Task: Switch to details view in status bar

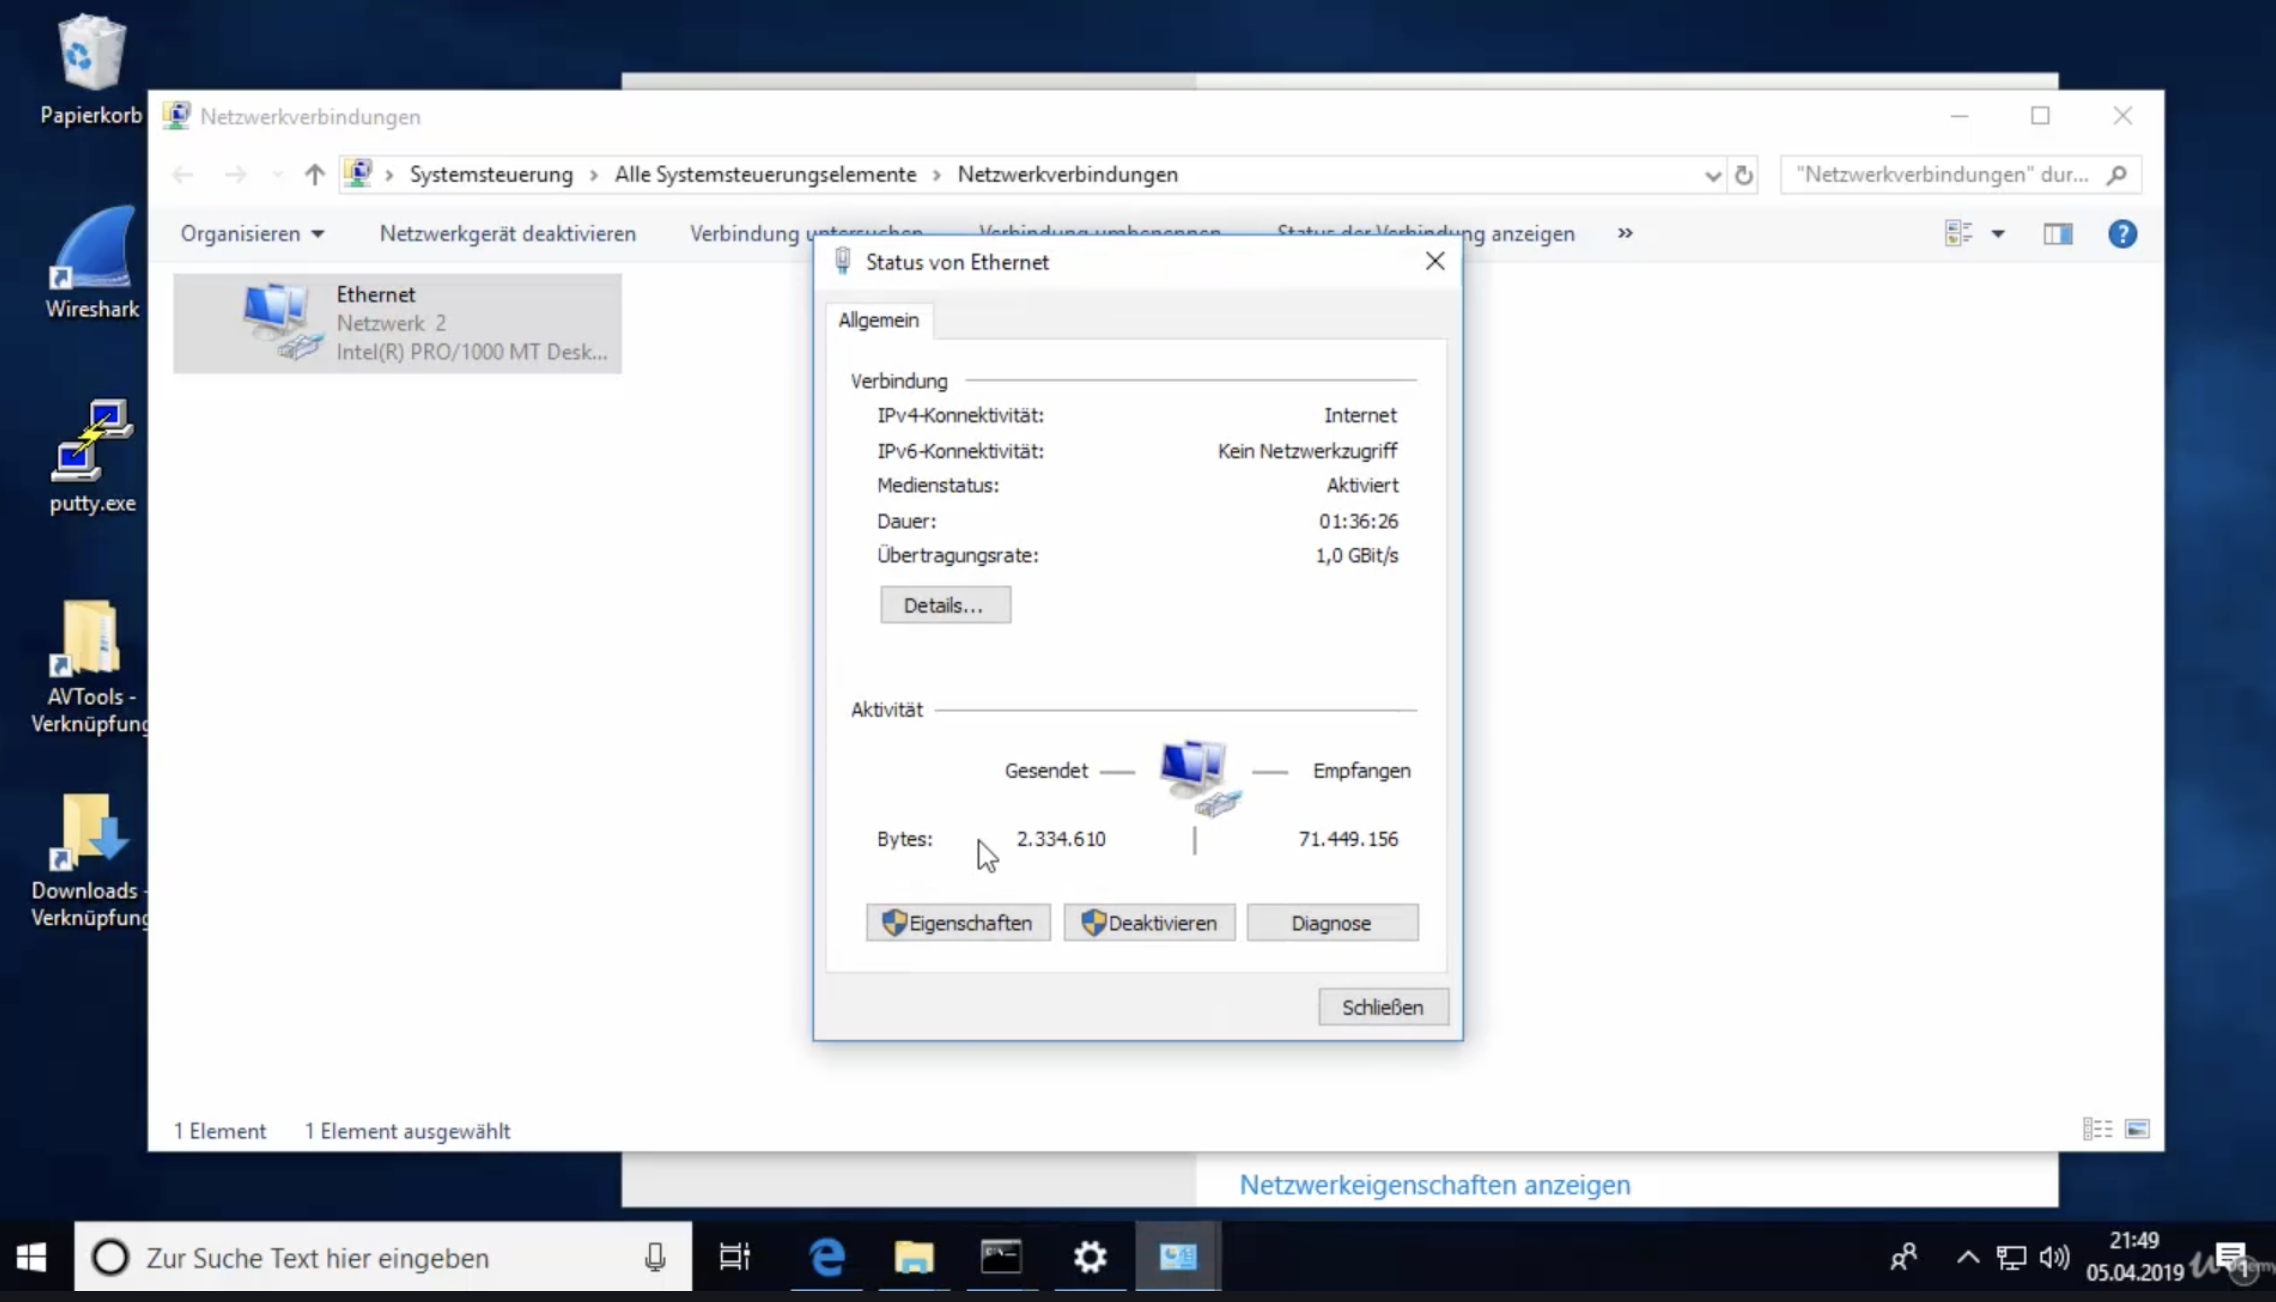Action: tap(2097, 1129)
